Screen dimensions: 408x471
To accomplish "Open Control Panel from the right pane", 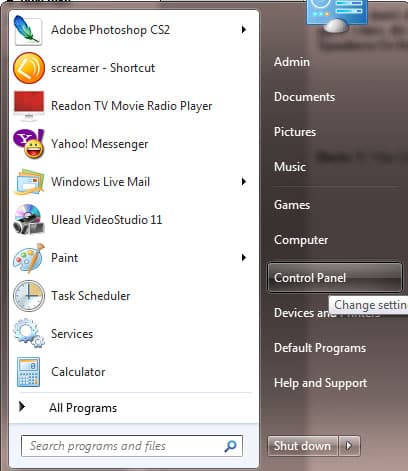I will coord(334,278).
